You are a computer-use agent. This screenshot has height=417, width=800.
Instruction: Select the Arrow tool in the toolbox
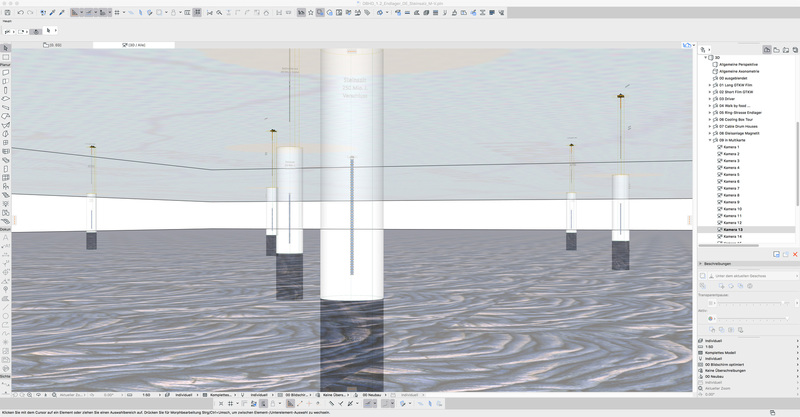(x=6, y=48)
